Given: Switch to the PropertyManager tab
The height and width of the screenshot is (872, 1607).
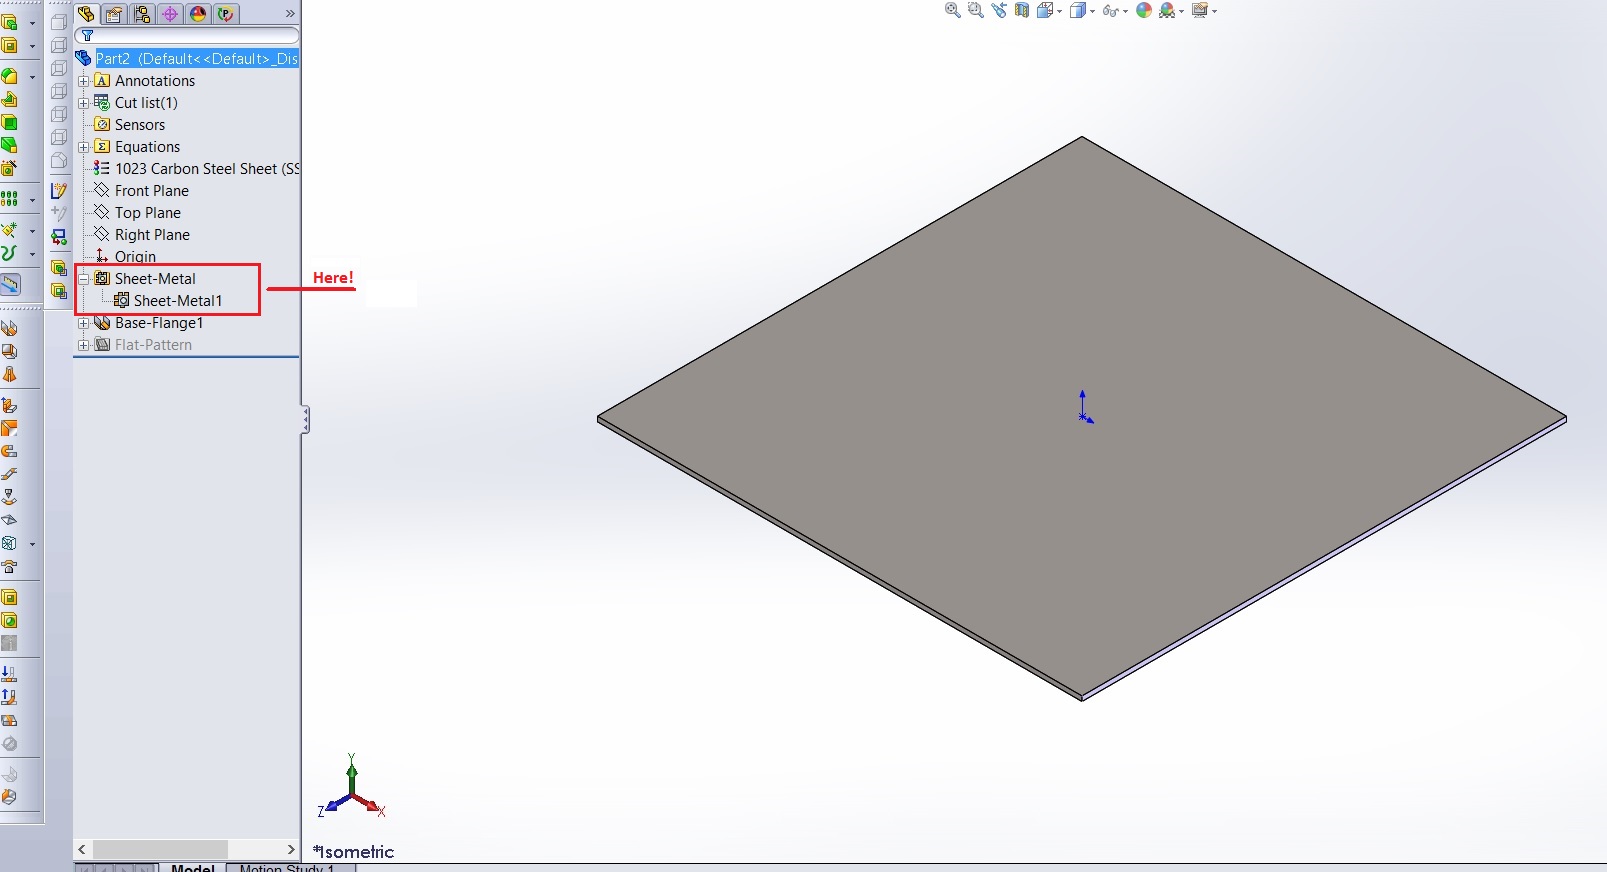Looking at the screenshot, I should pyautogui.click(x=114, y=13).
